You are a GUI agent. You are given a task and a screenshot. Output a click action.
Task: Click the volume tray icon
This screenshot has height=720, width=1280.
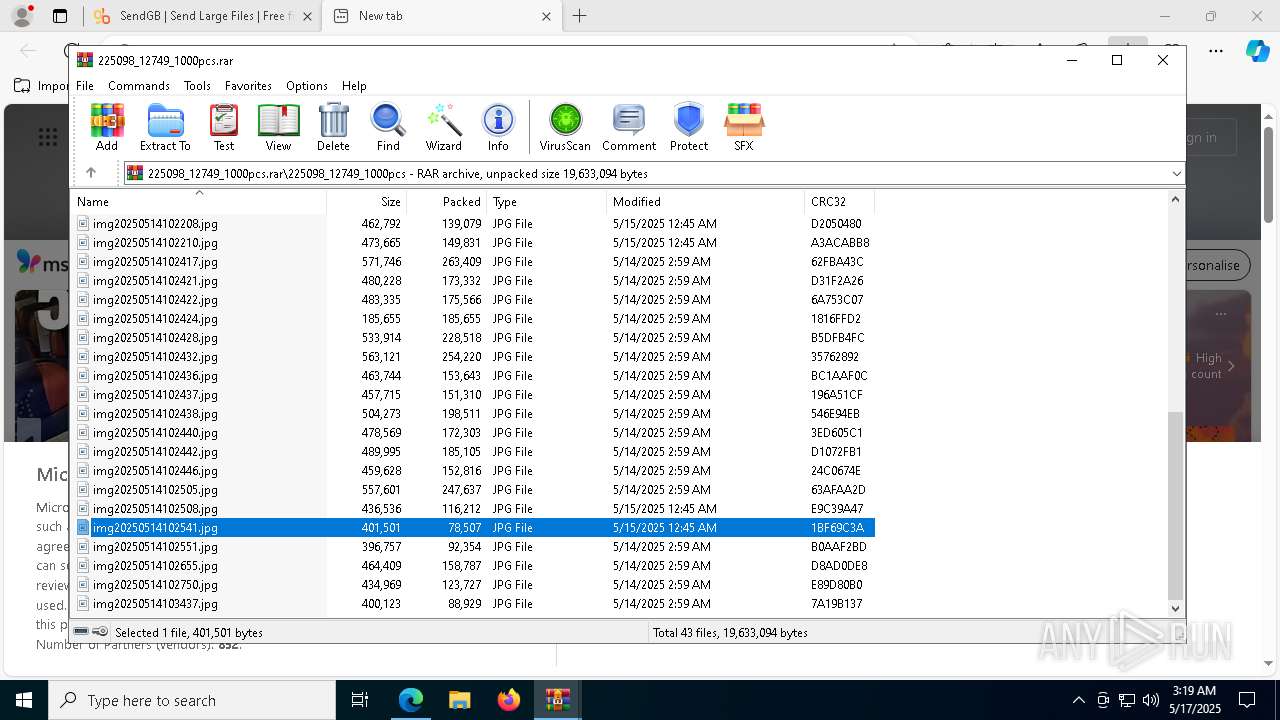click(1151, 700)
